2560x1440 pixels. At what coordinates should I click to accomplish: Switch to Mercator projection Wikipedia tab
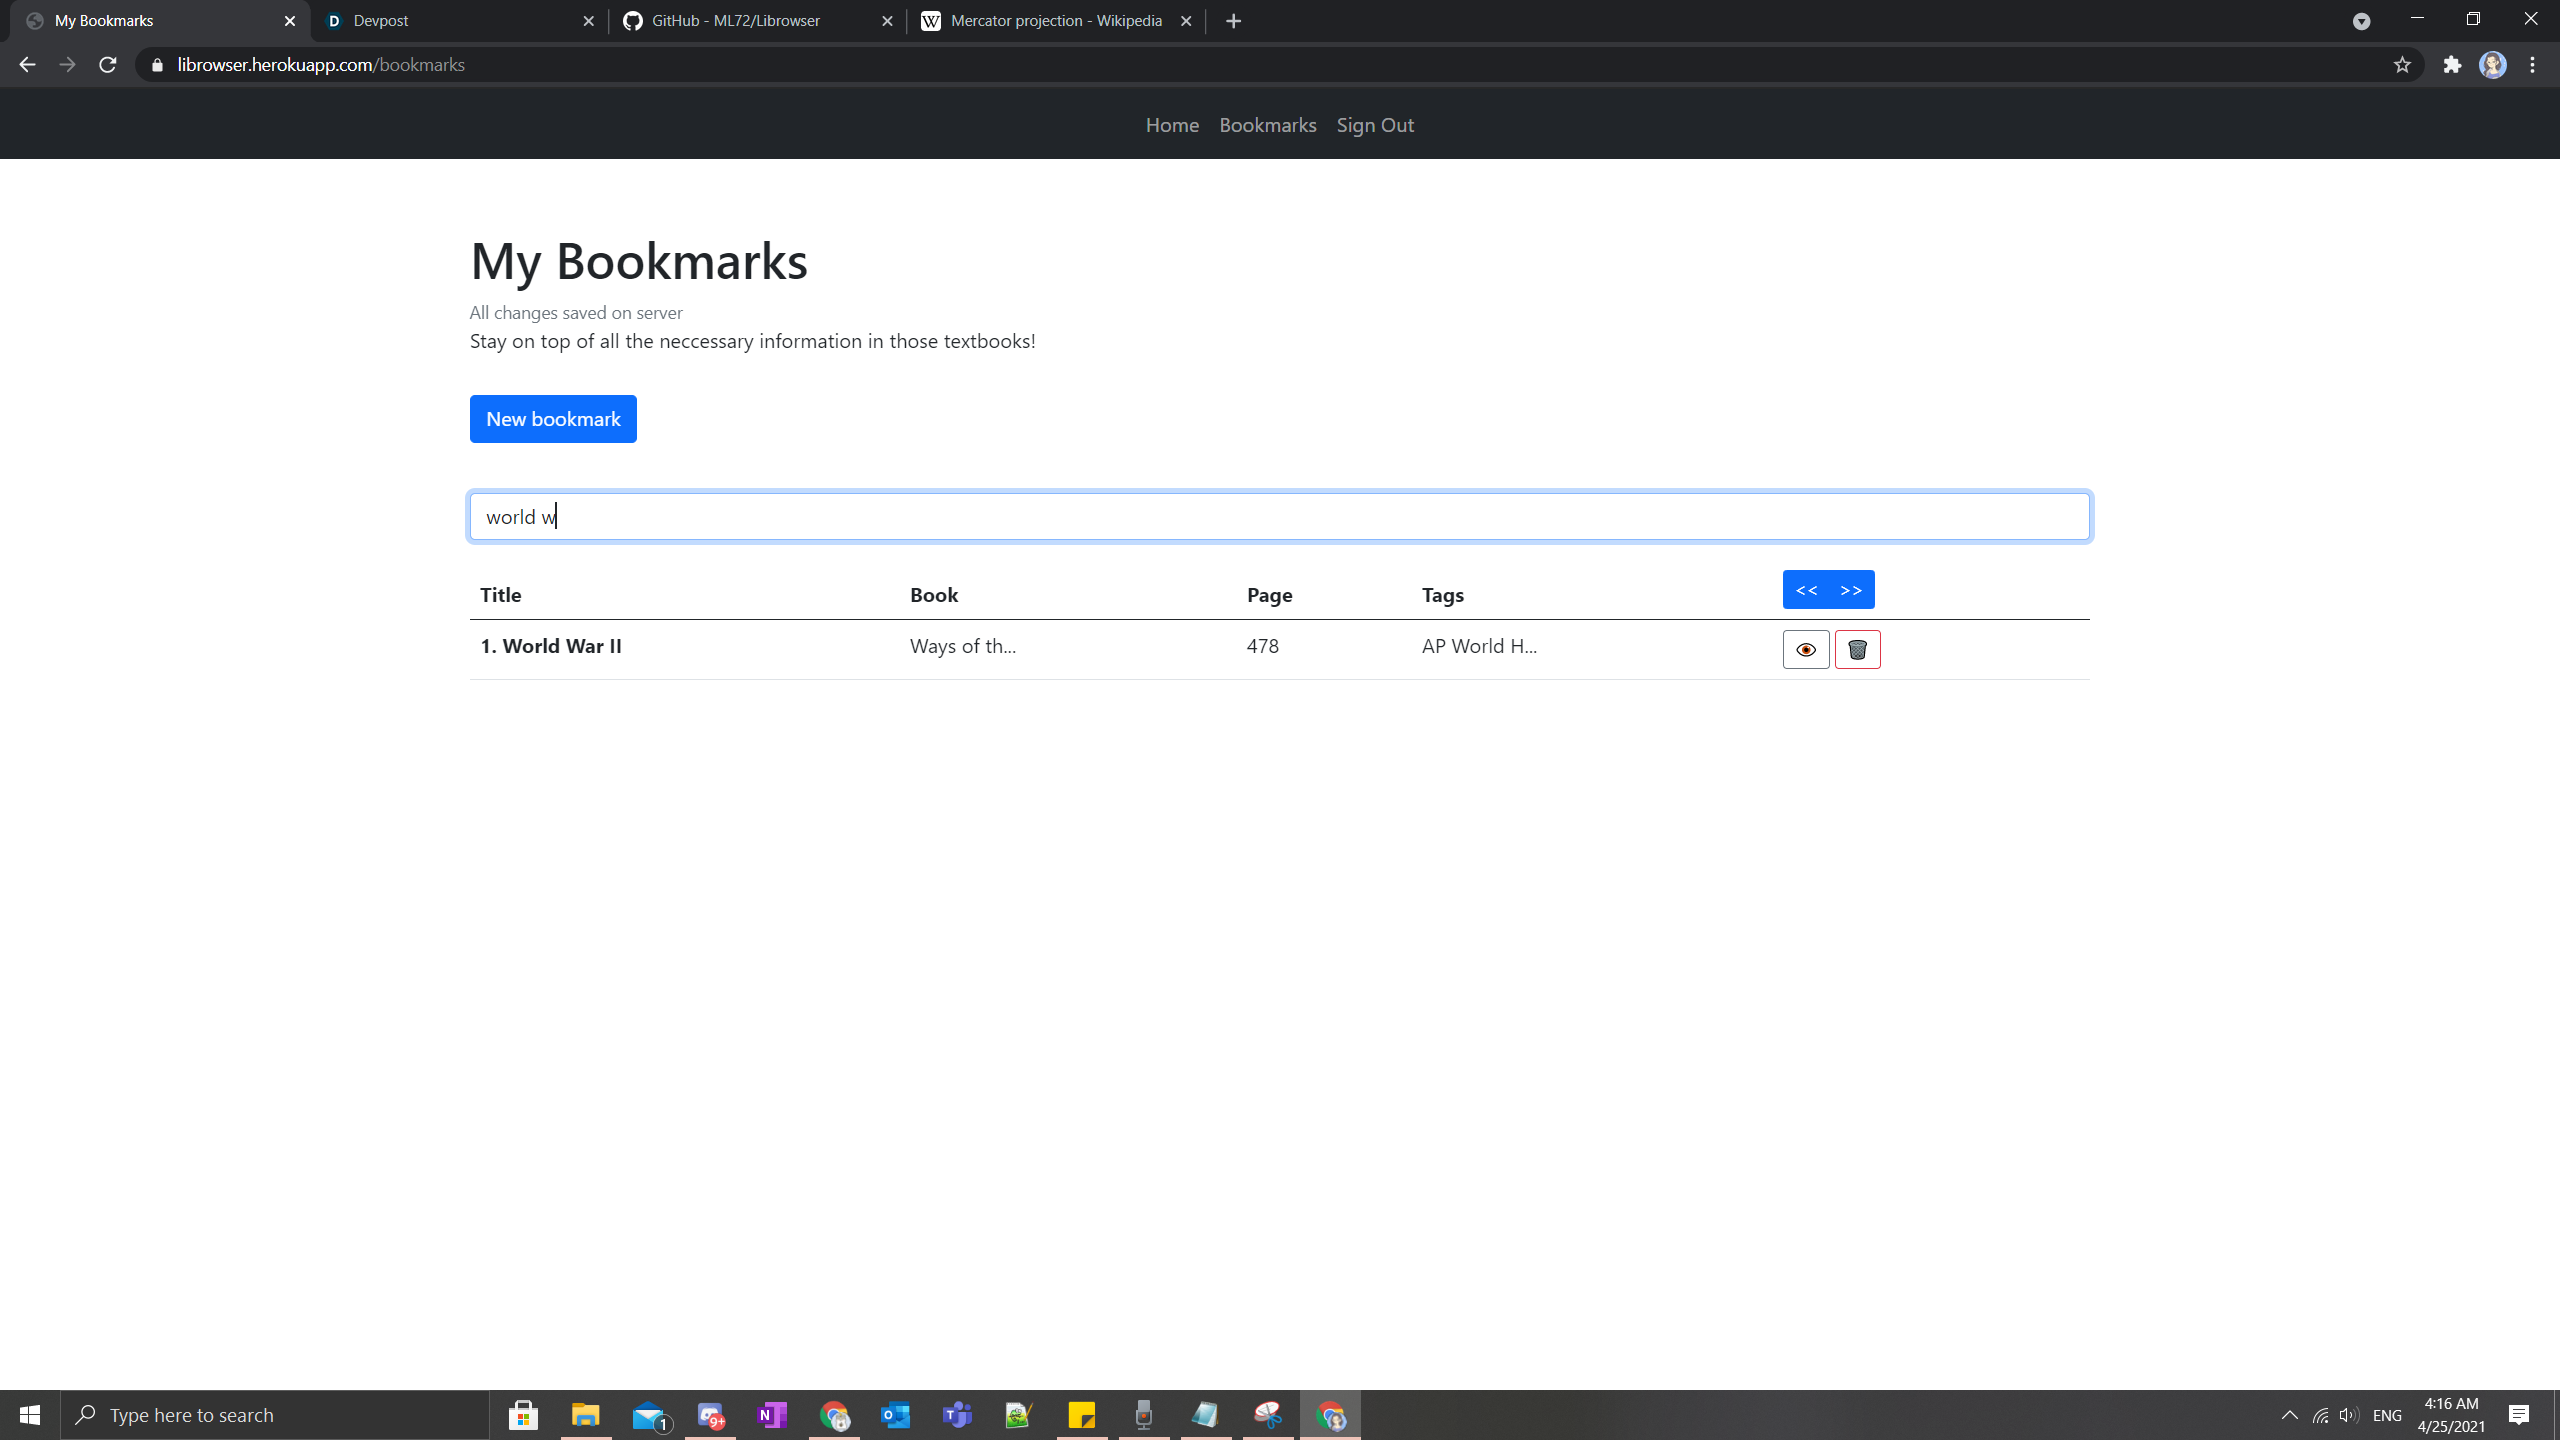pyautogui.click(x=1055, y=21)
